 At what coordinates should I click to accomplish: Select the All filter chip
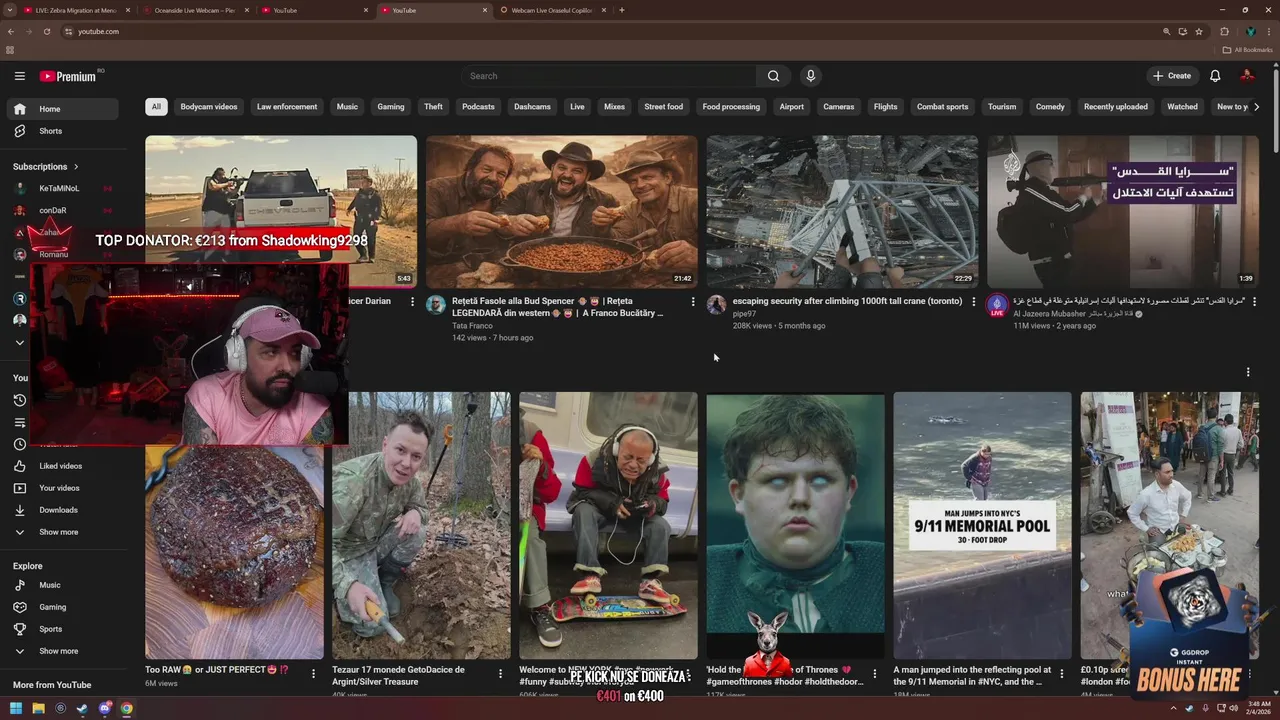(x=156, y=107)
